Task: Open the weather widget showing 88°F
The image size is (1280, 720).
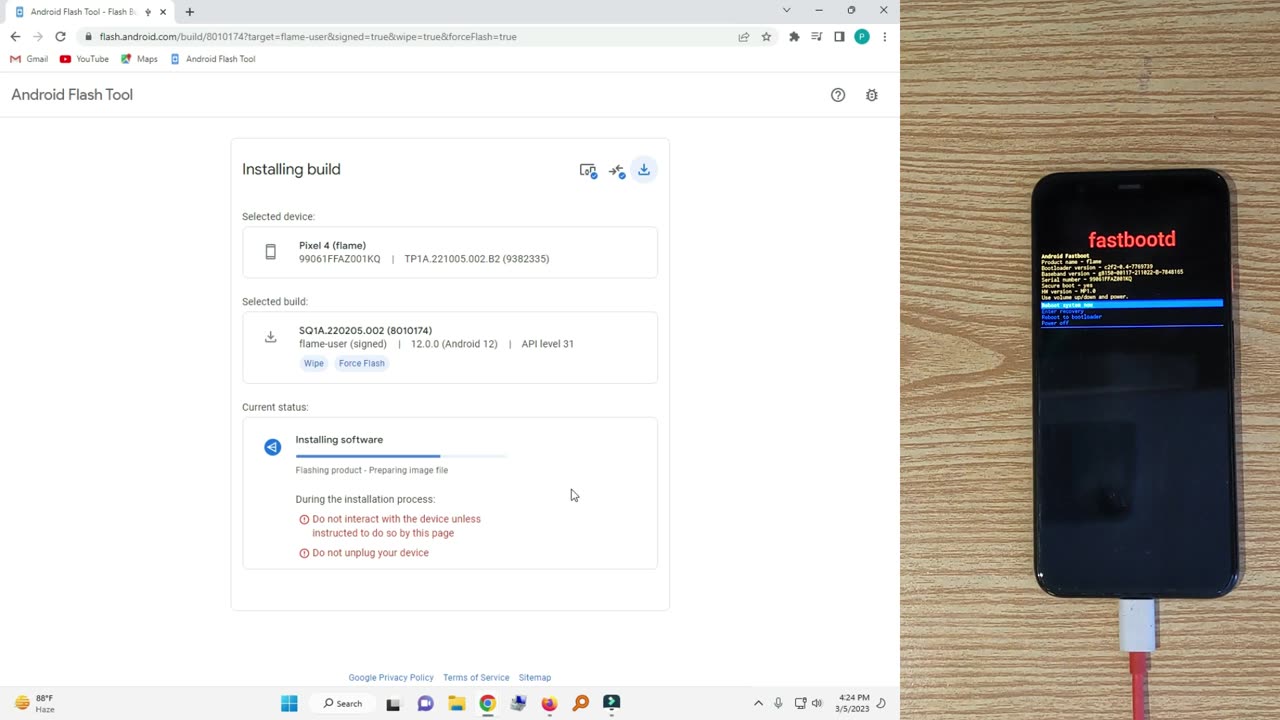Action: click(x=35, y=703)
